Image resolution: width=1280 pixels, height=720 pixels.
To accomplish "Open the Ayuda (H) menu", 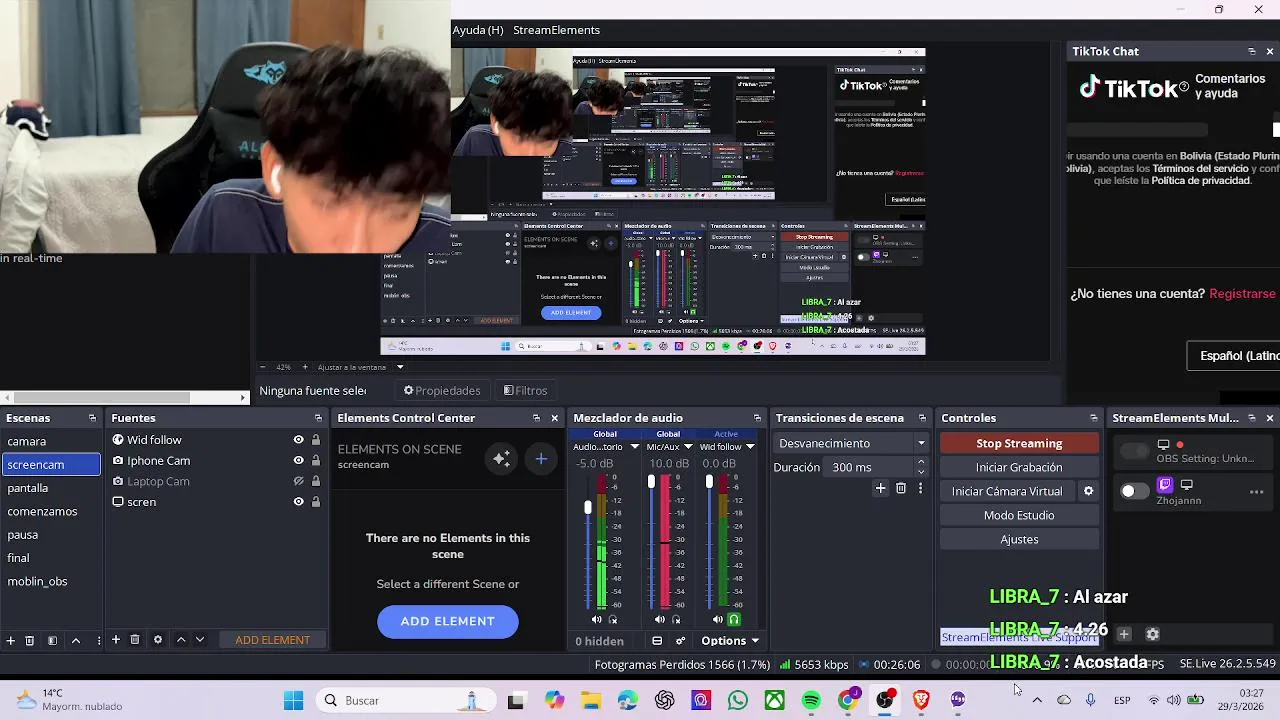I will [478, 30].
